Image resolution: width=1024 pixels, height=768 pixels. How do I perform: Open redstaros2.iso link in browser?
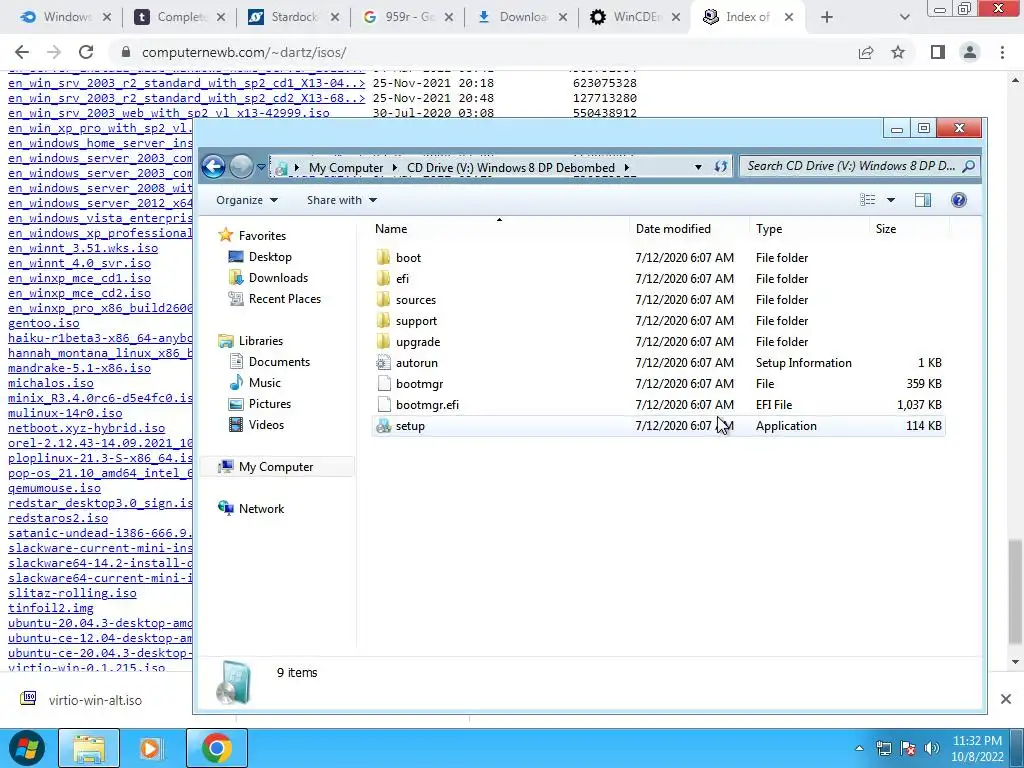click(58, 518)
